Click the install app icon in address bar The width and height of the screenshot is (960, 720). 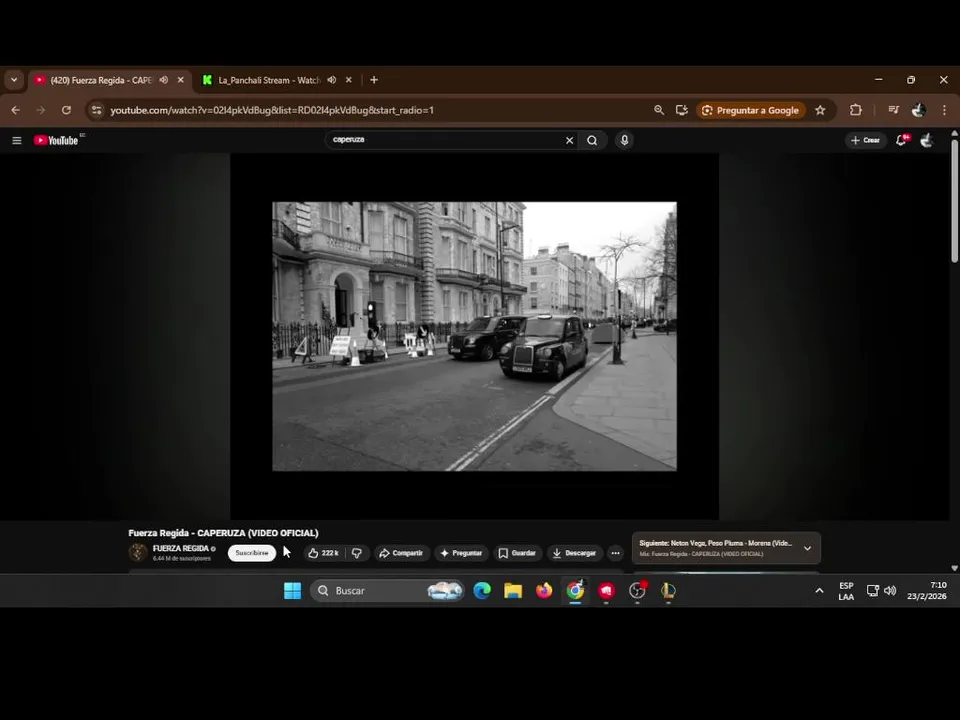(681, 110)
